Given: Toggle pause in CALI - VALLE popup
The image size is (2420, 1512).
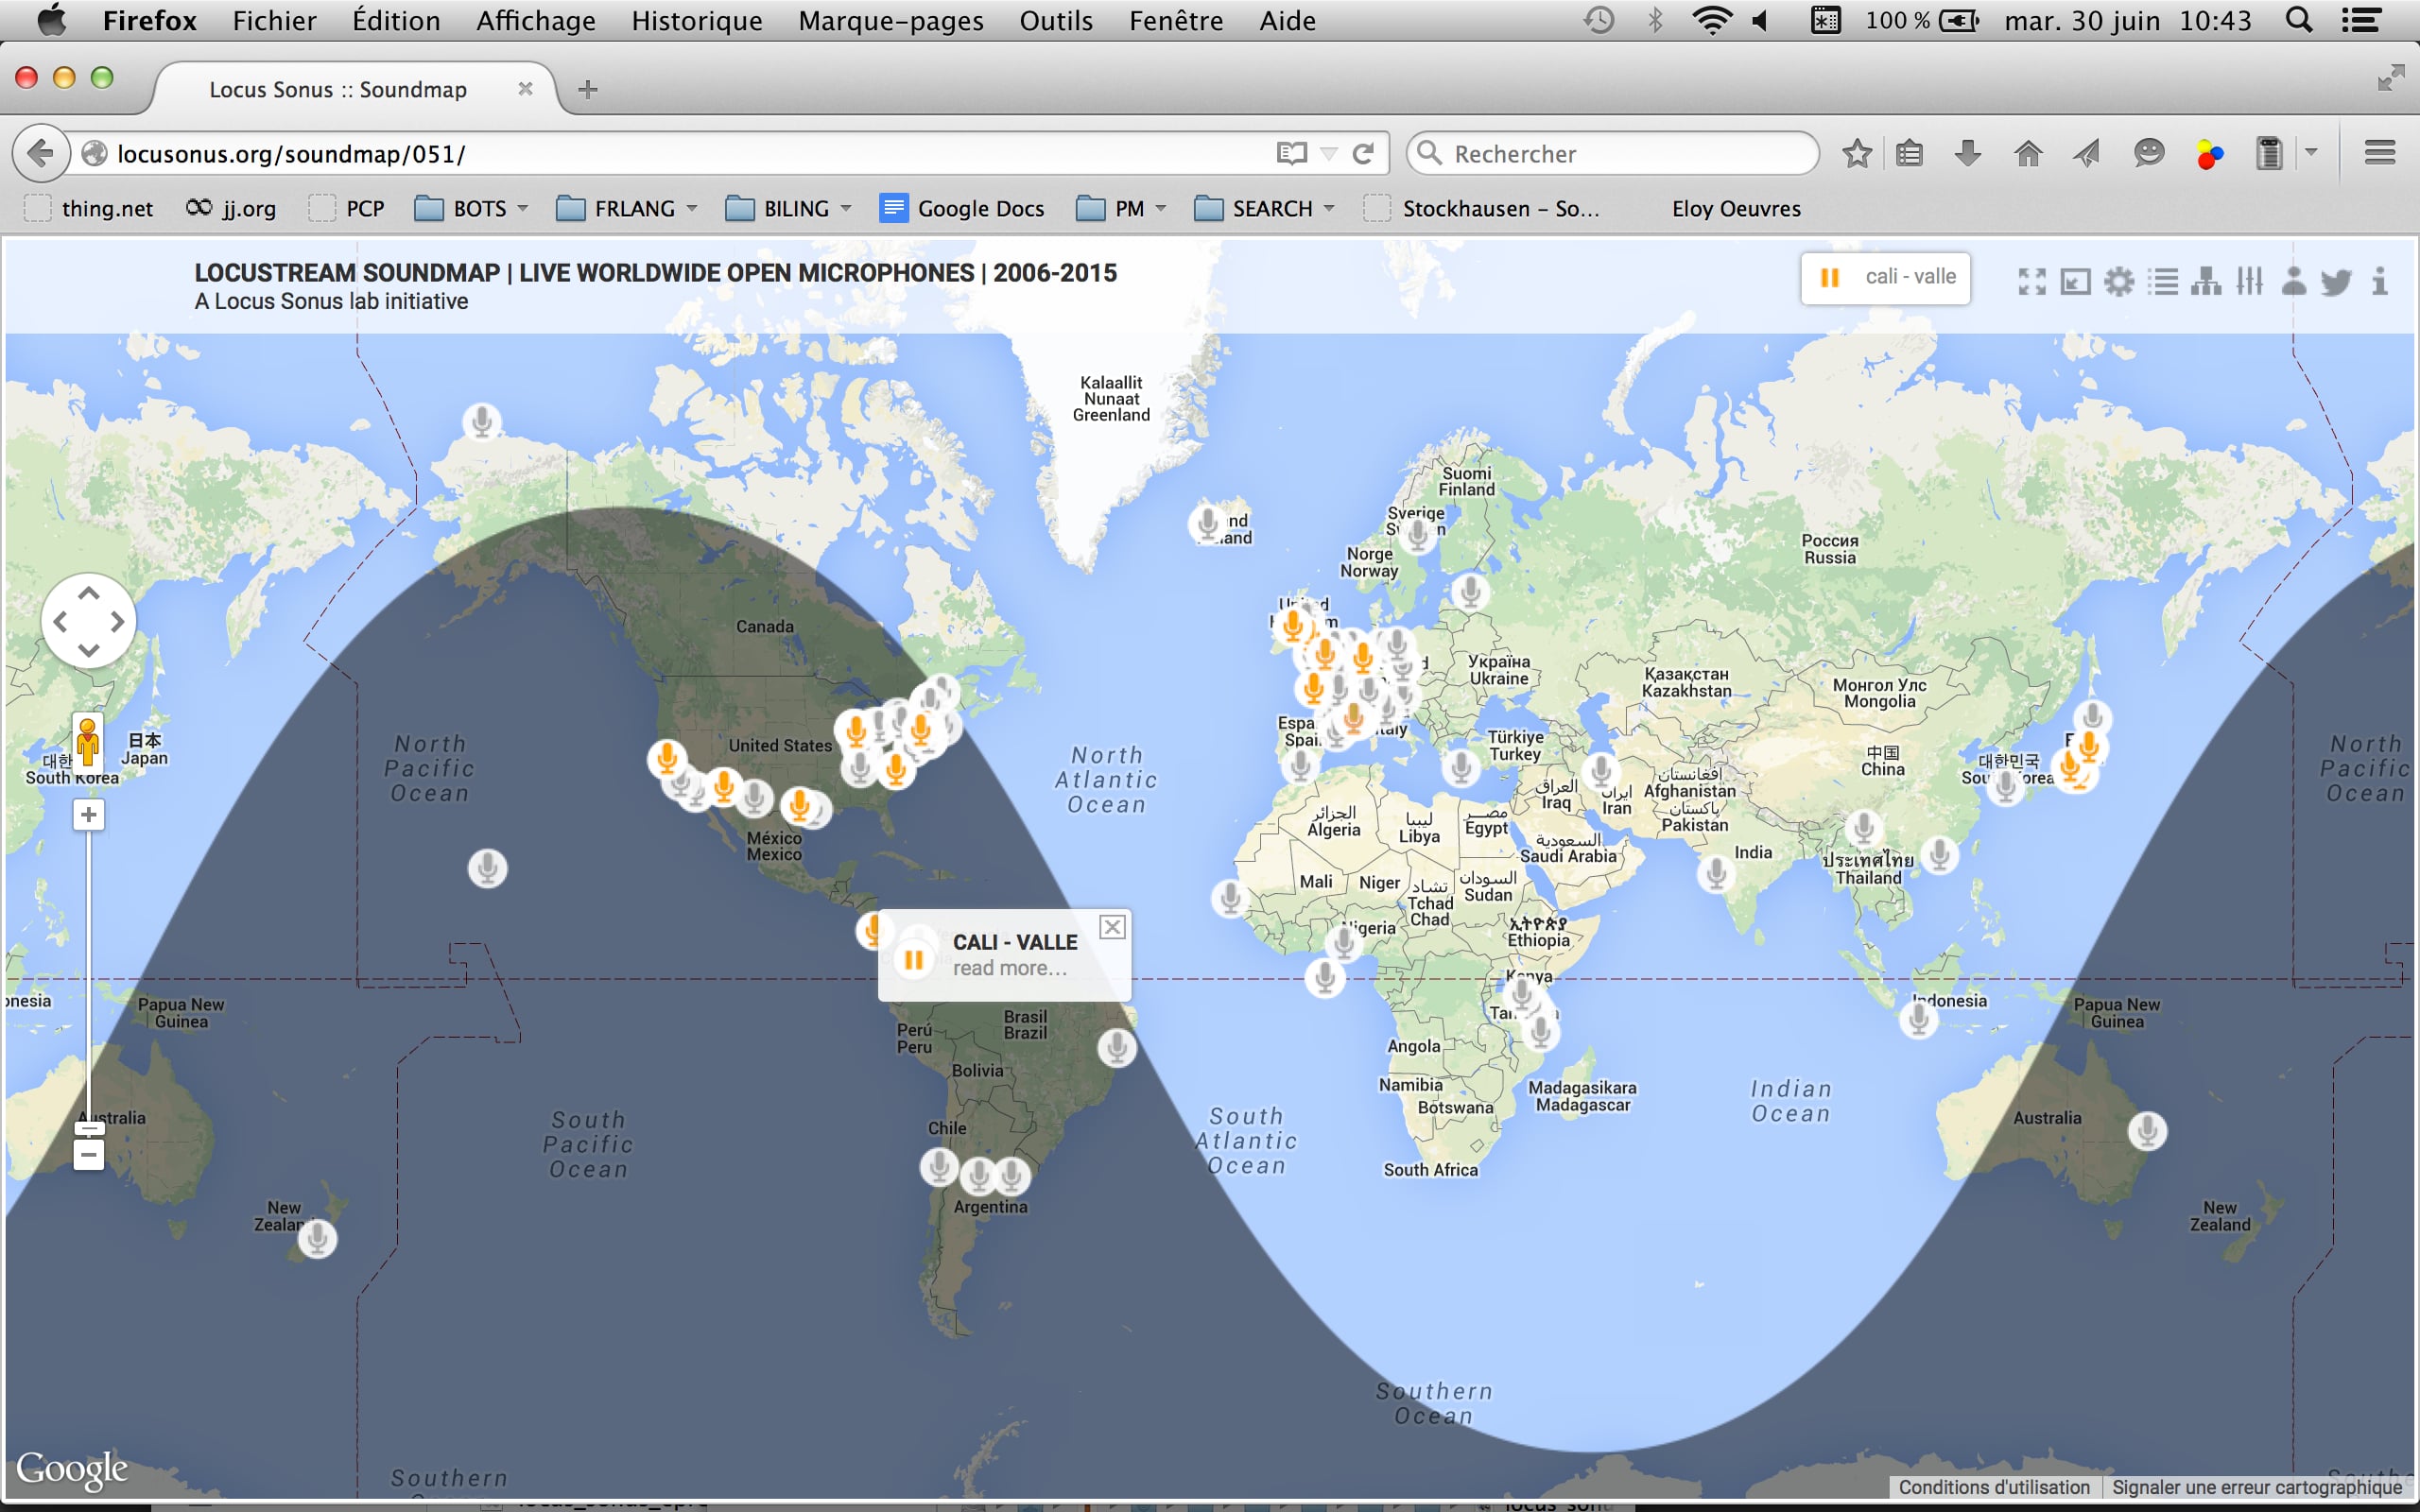Looking at the screenshot, I should point(913,960).
